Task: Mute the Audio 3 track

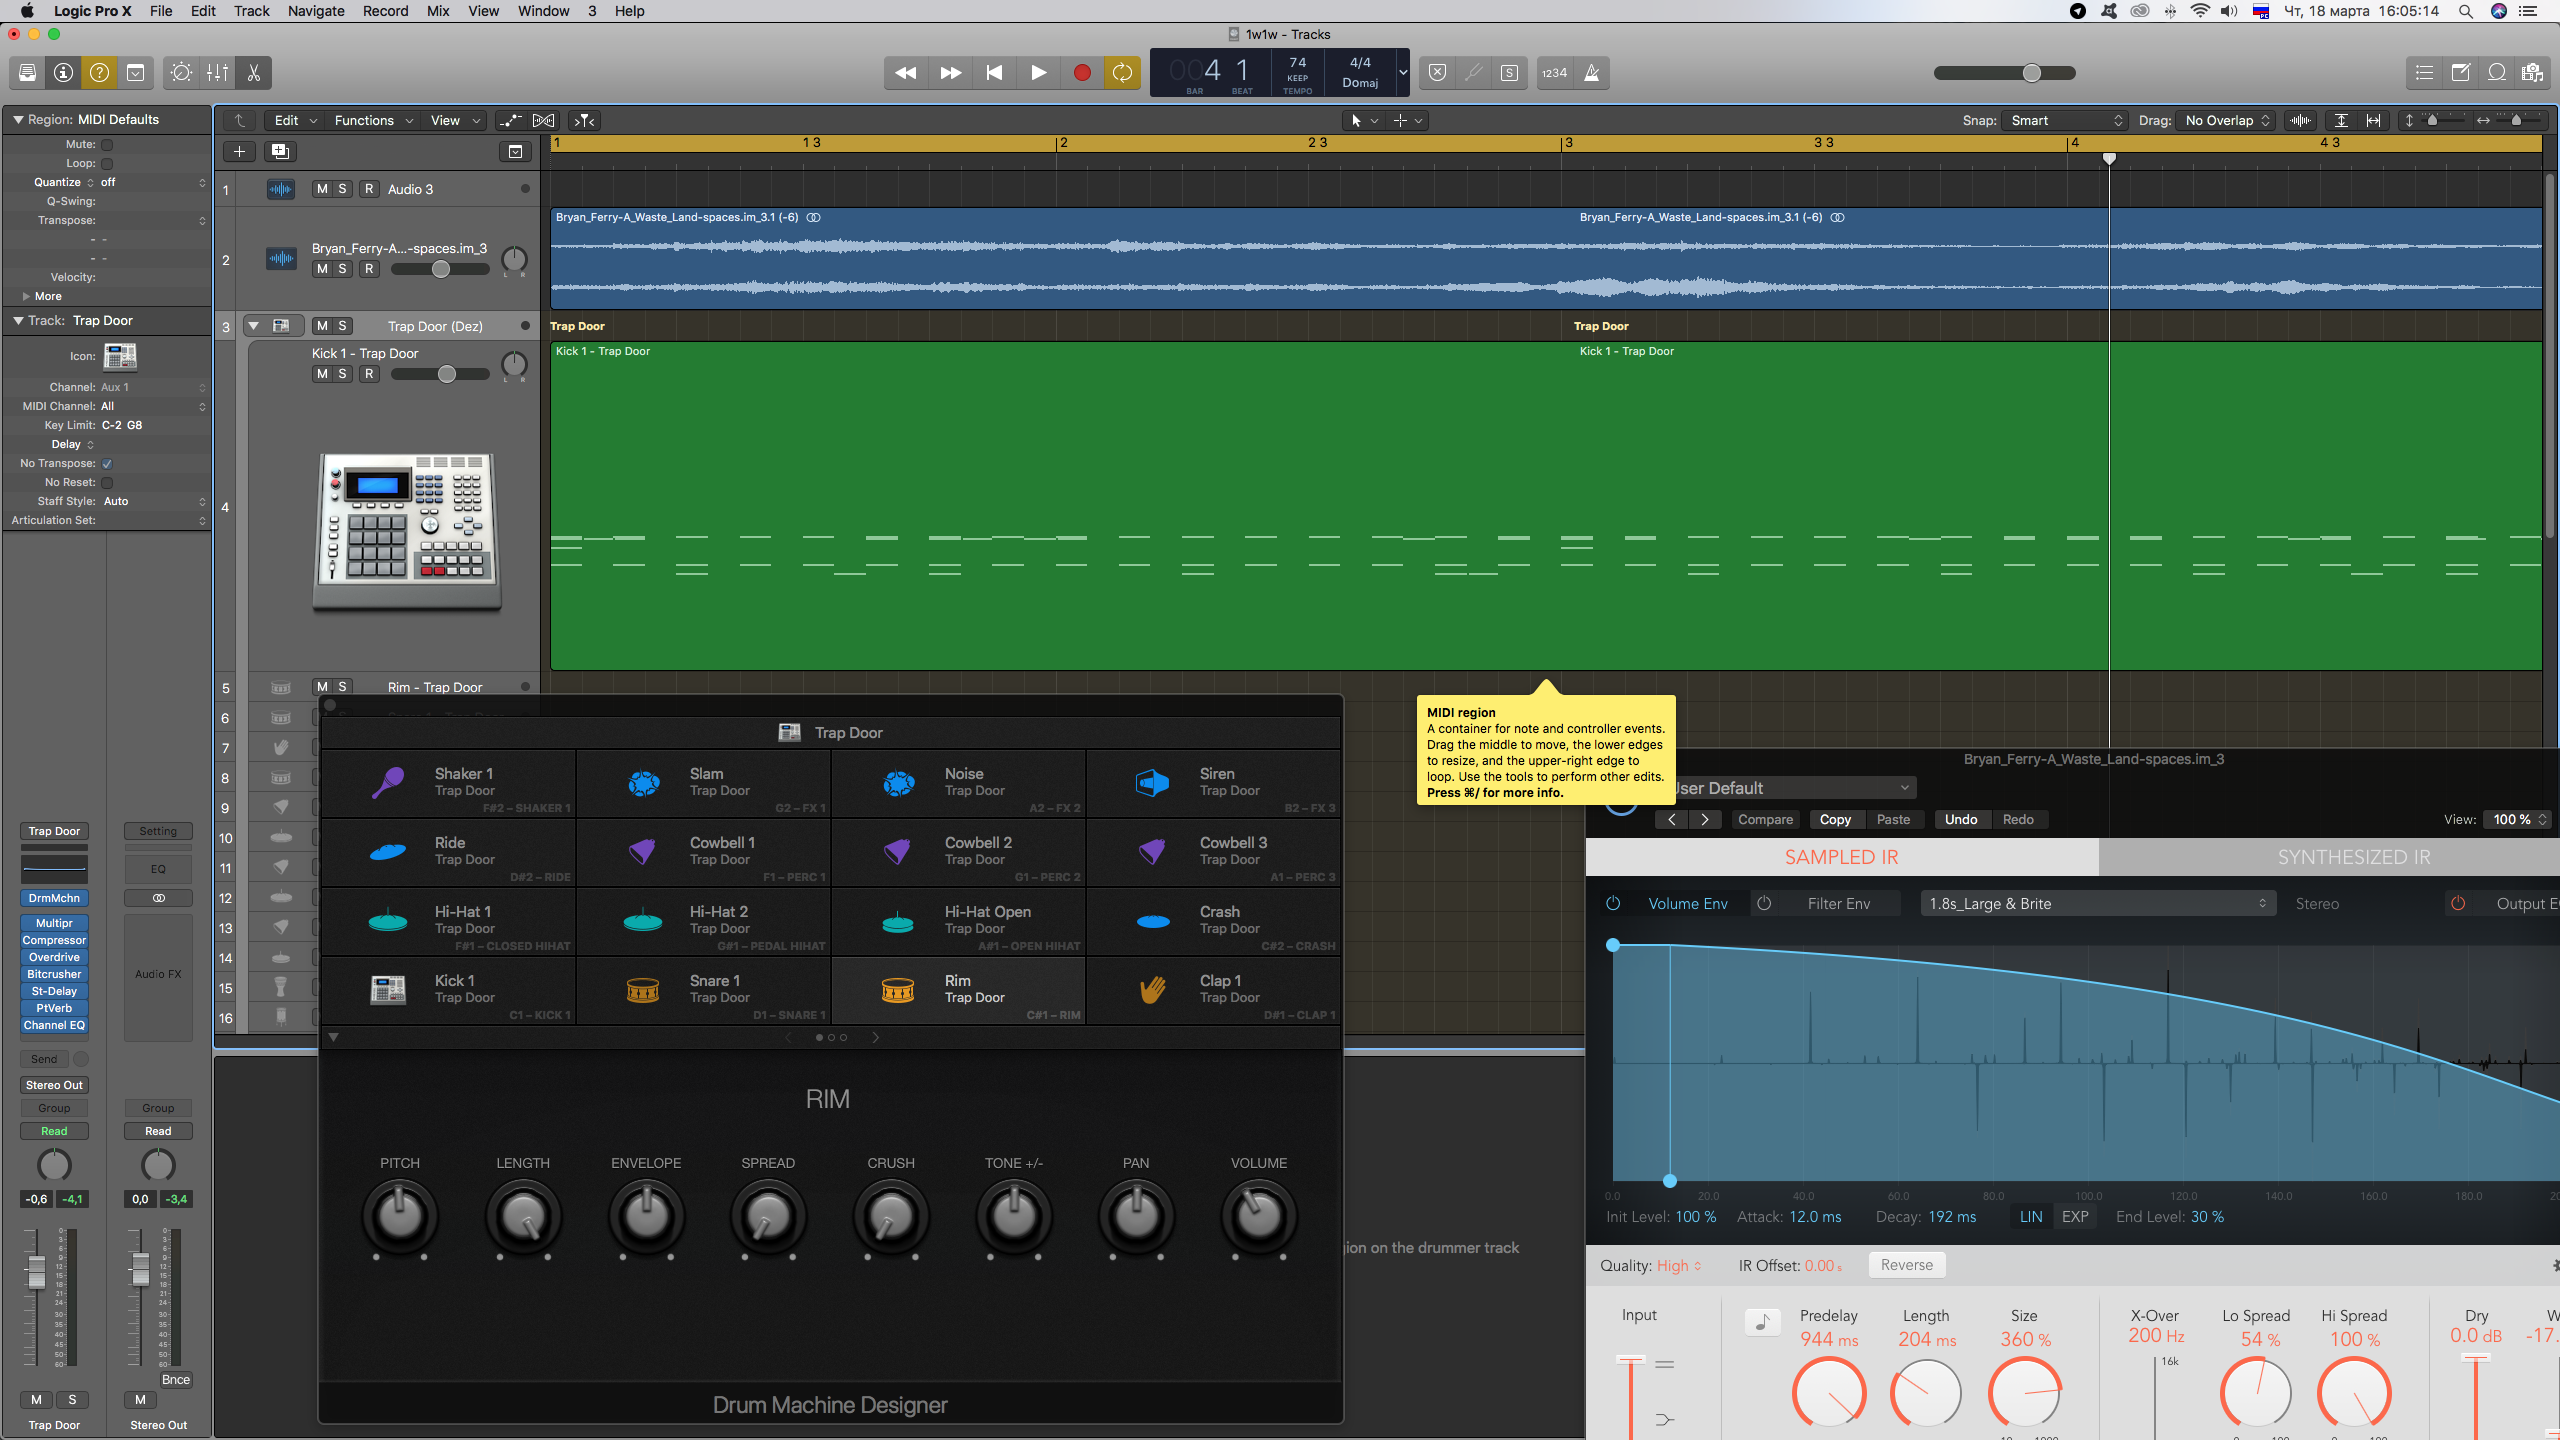Action: 322,189
